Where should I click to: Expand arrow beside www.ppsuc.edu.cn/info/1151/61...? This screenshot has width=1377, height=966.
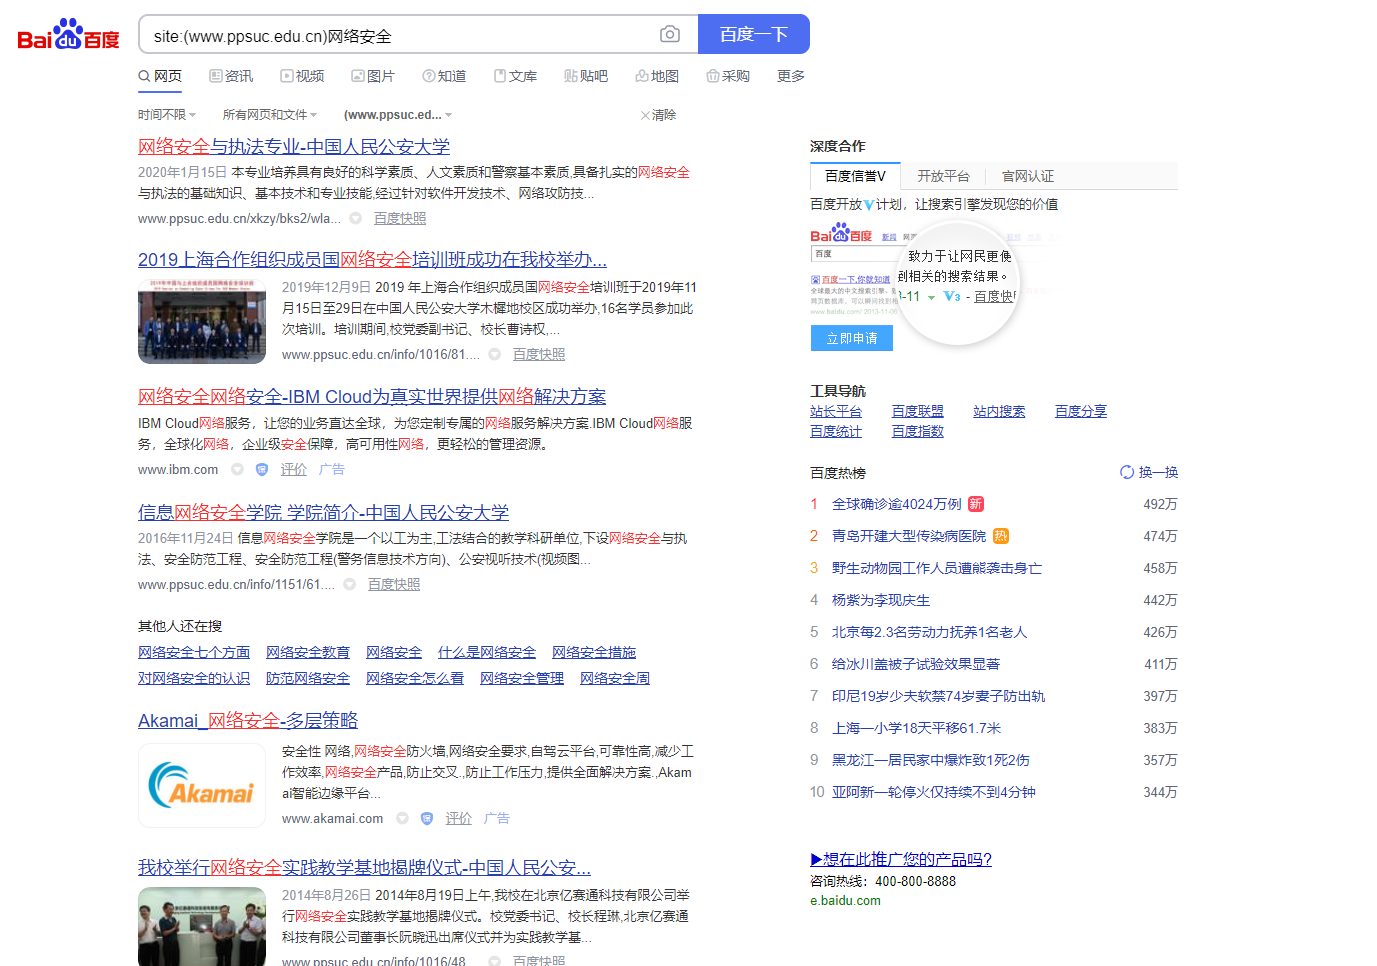point(349,585)
